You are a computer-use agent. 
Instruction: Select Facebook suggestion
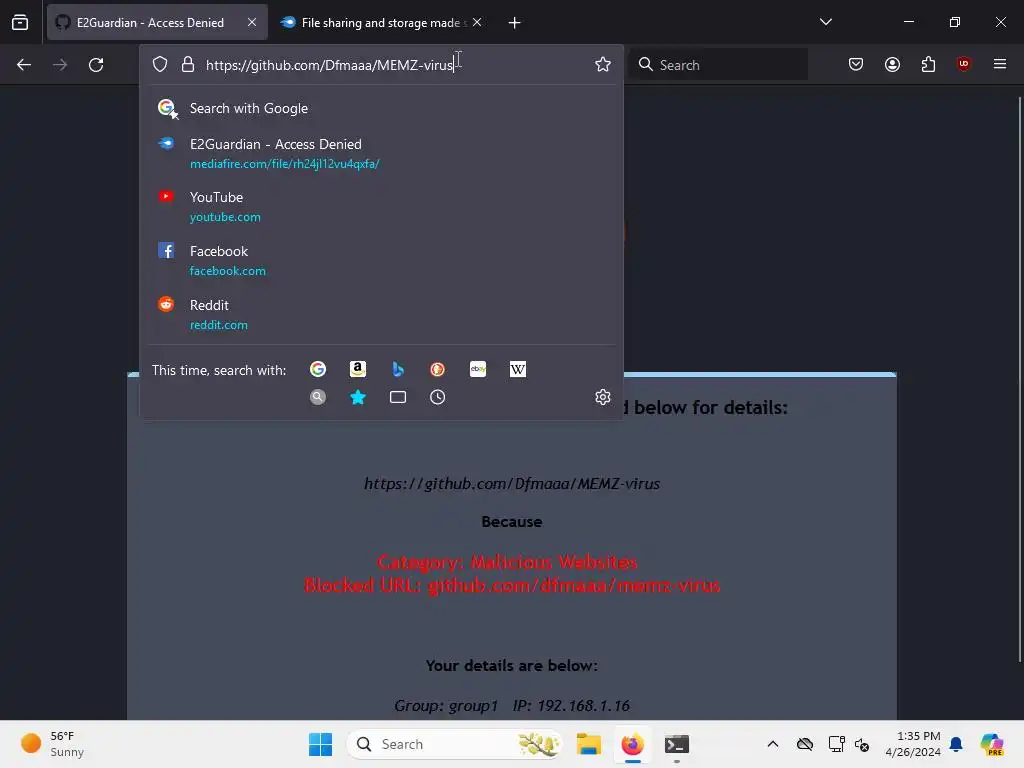tap(381, 261)
